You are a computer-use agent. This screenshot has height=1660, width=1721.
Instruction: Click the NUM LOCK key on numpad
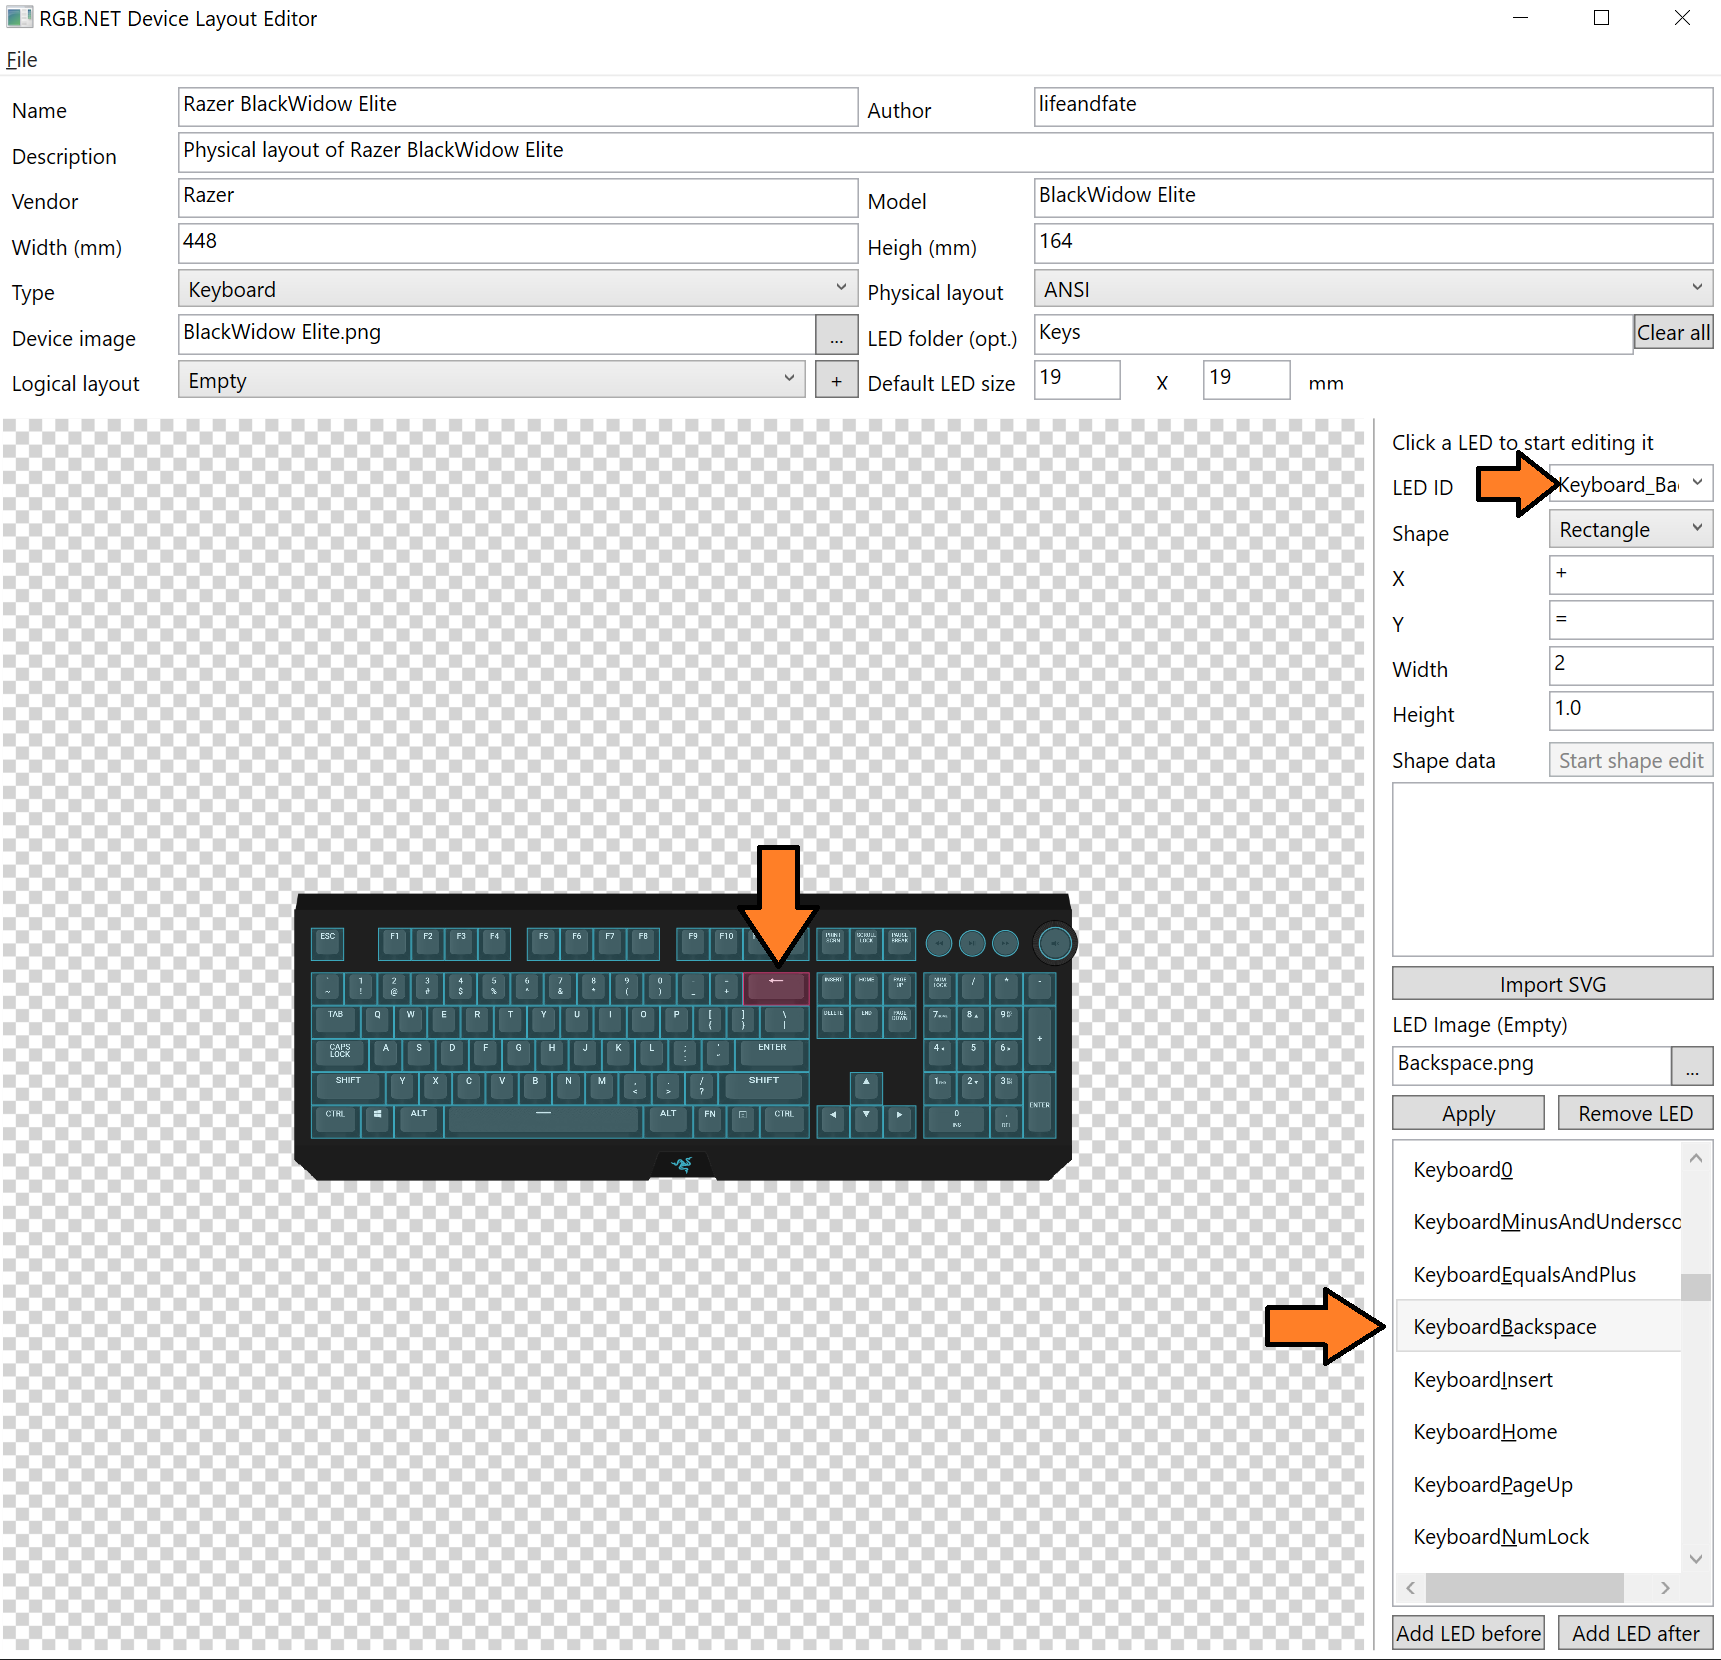(940, 987)
